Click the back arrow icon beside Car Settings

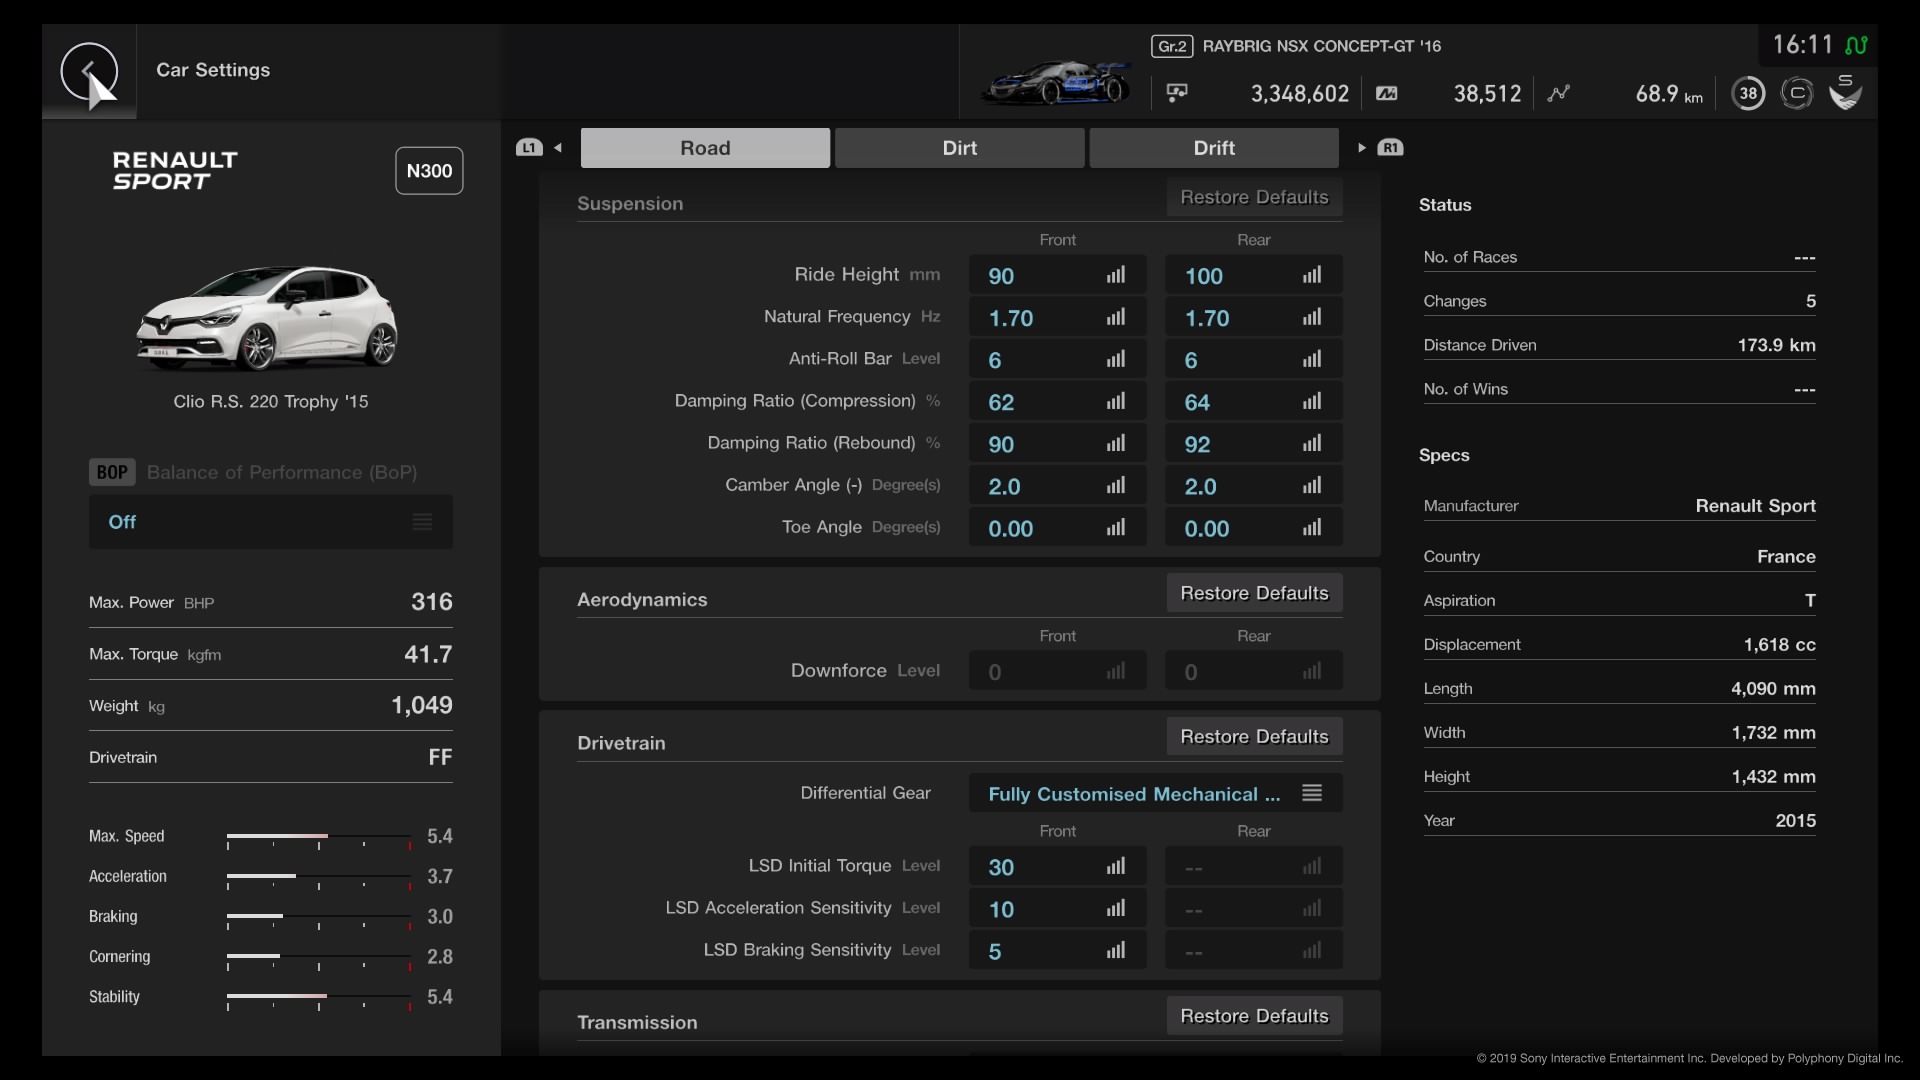[89, 71]
